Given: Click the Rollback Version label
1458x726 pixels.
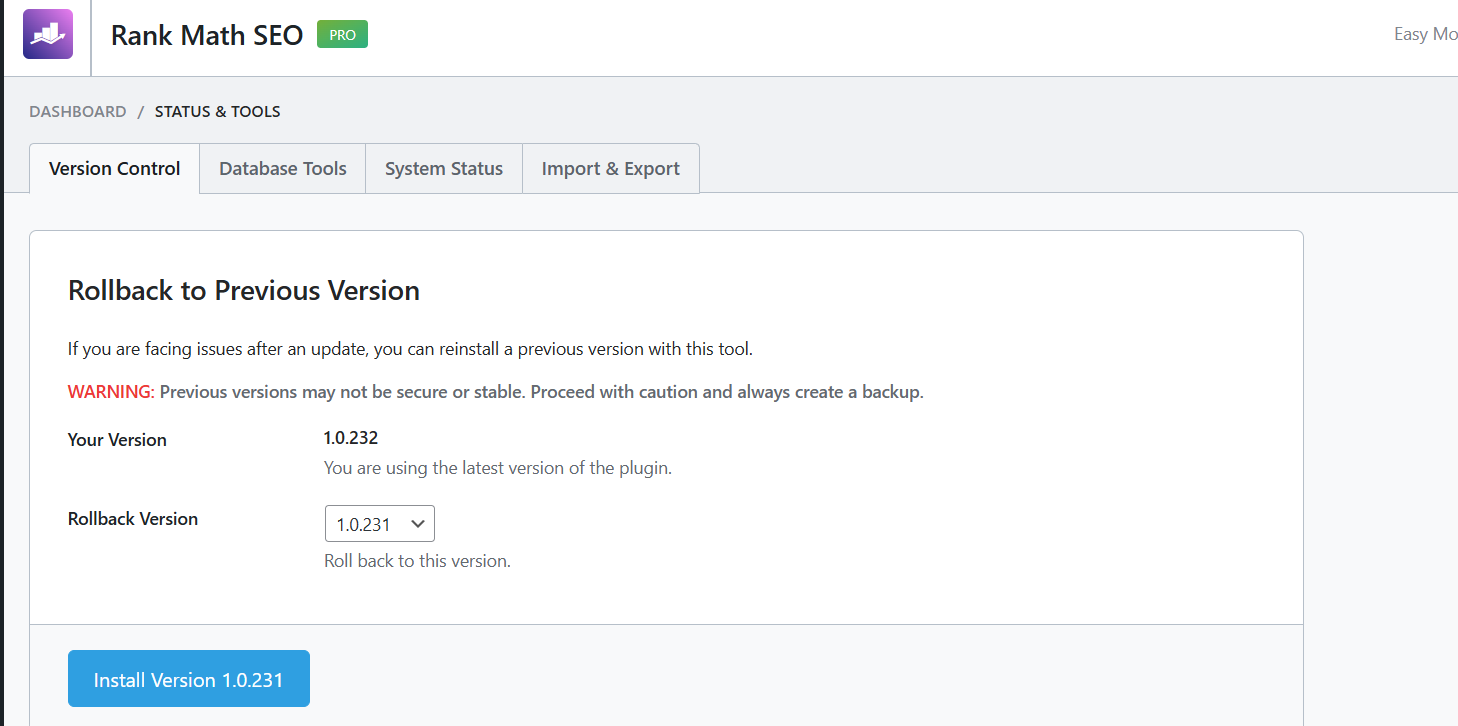Looking at the screenshot, I should [133, 519].
